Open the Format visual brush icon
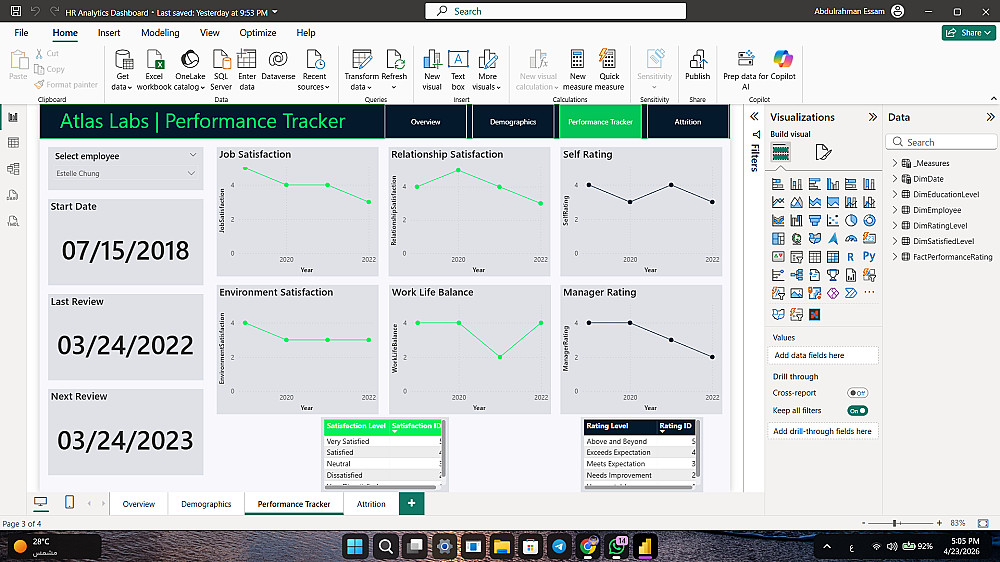 click(x=823, y=152)
